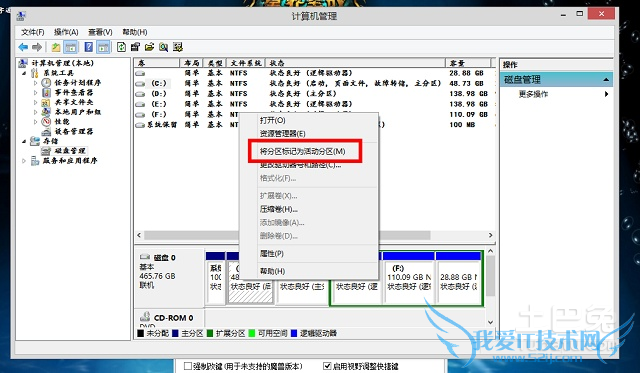Sort by 卷 column header

tap(157, 63)
